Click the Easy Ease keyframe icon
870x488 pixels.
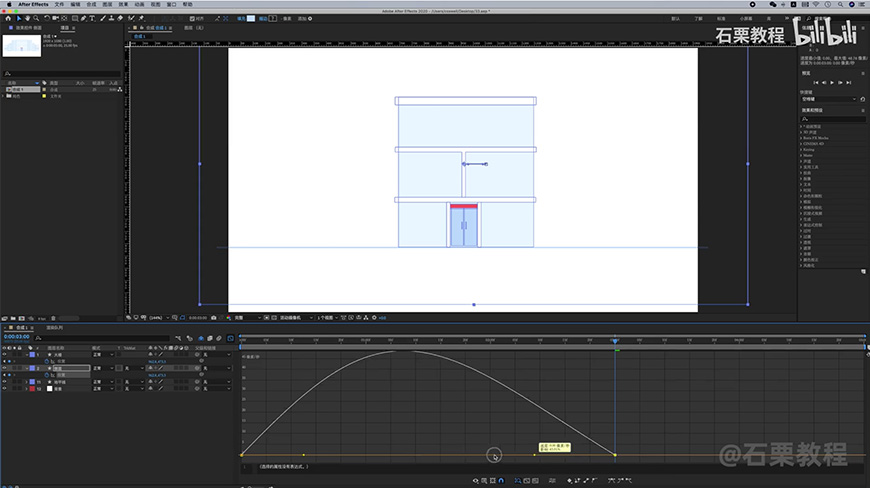611,480
